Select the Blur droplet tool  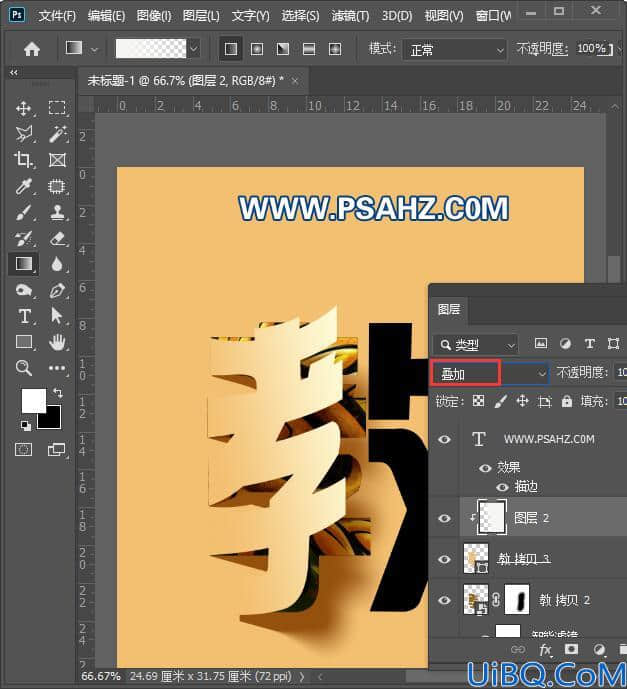coord(57,265)
